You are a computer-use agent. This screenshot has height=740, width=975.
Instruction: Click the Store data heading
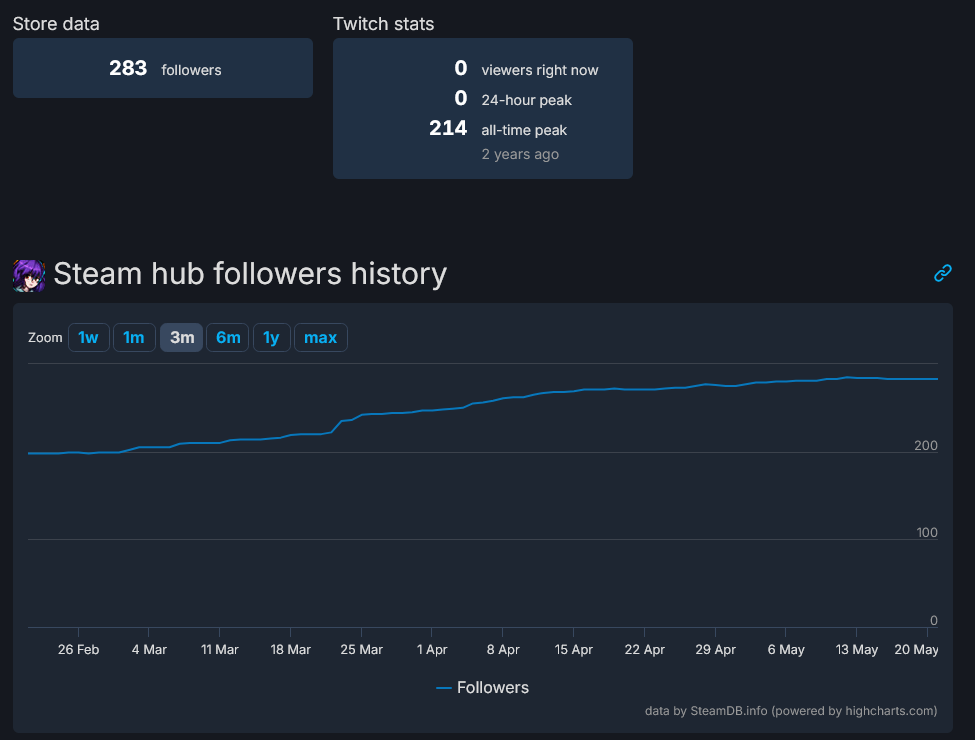56,24
